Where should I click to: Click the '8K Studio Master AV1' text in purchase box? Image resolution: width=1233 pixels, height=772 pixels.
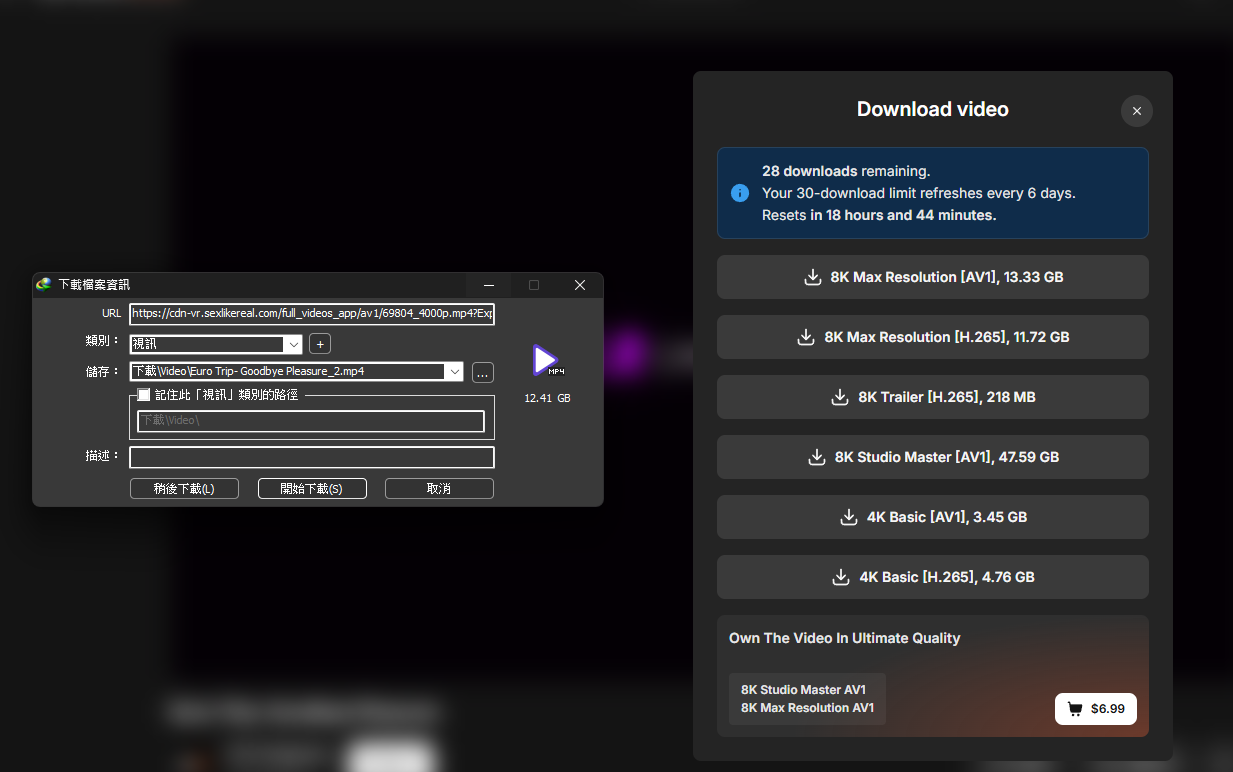point(804,690)
